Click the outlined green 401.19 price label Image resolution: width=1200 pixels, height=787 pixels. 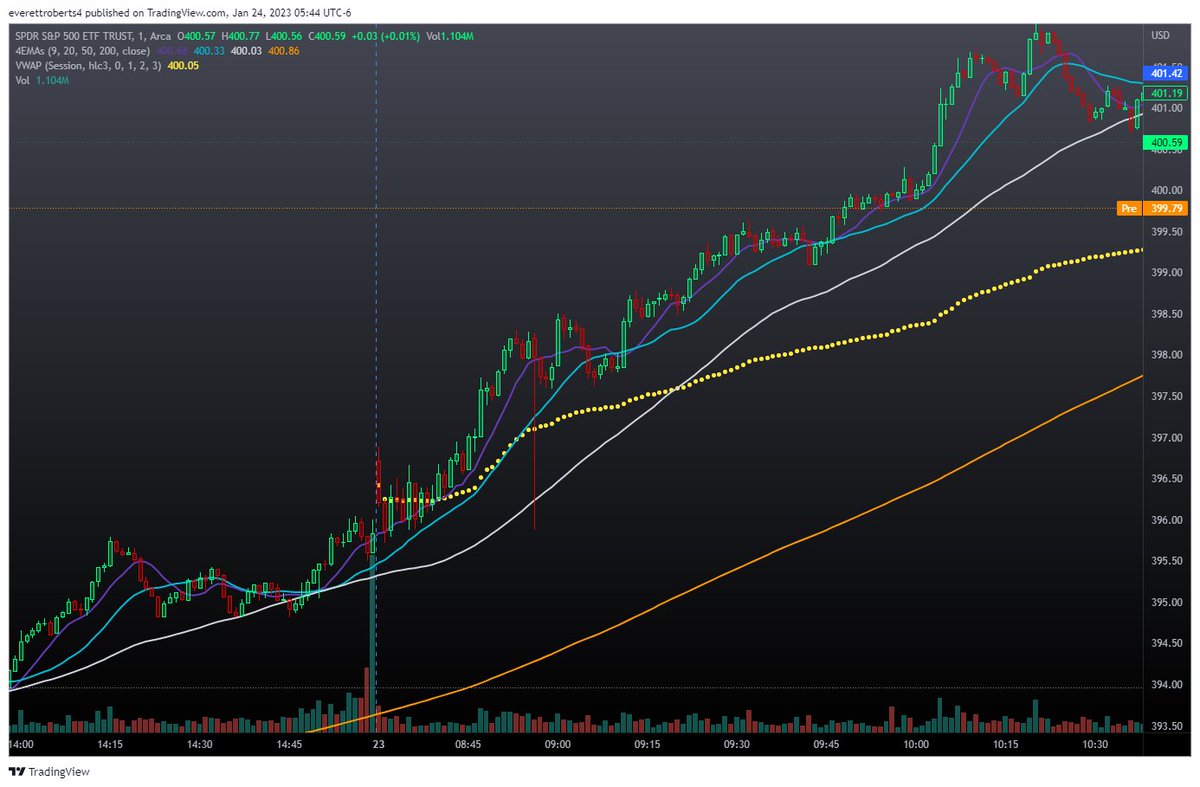(1167, 91)
